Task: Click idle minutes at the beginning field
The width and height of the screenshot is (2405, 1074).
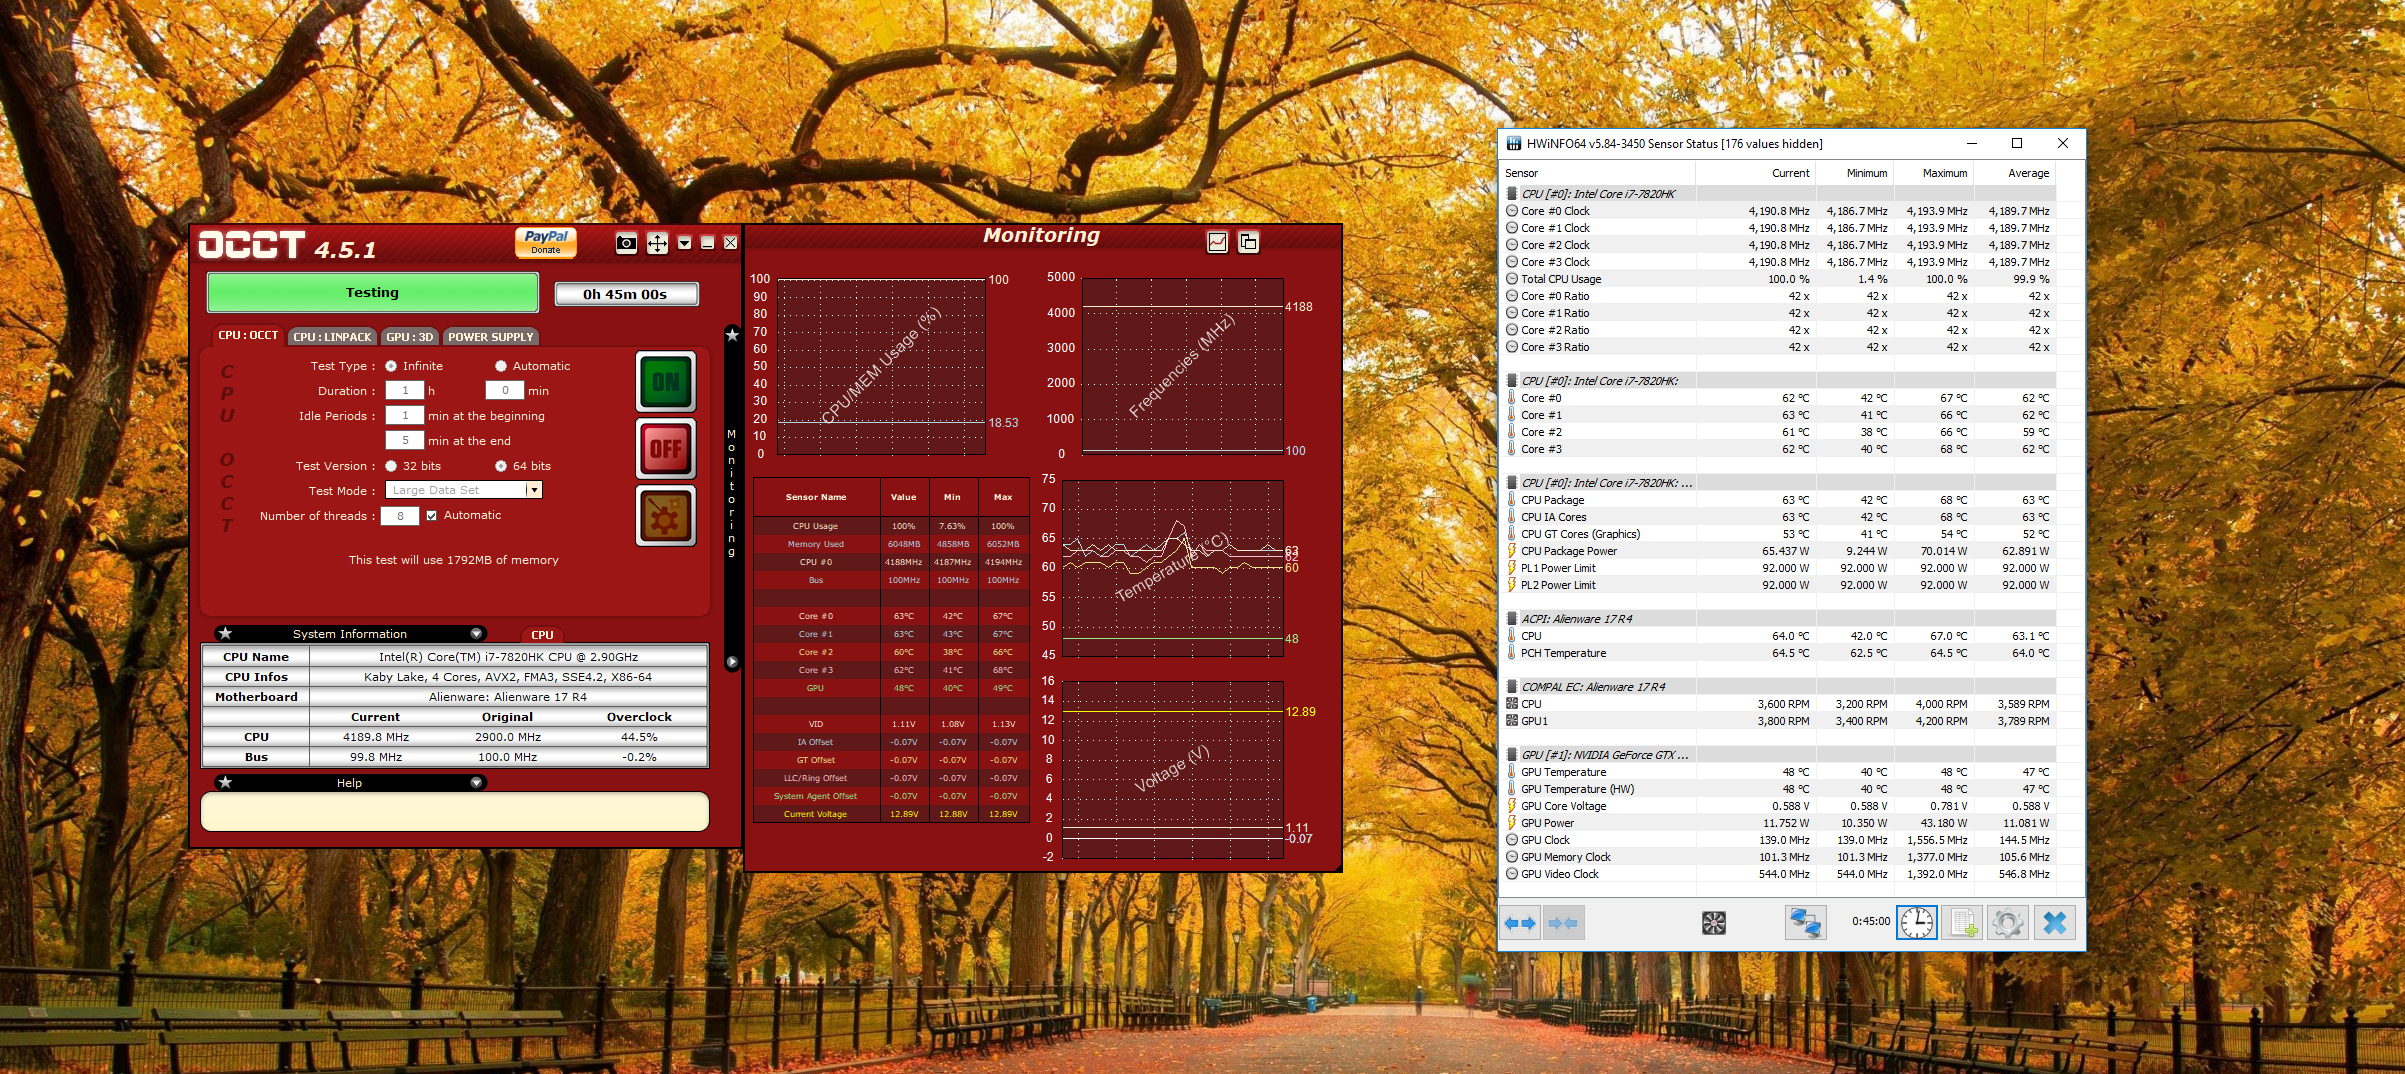Action: (x=405, y=416)
